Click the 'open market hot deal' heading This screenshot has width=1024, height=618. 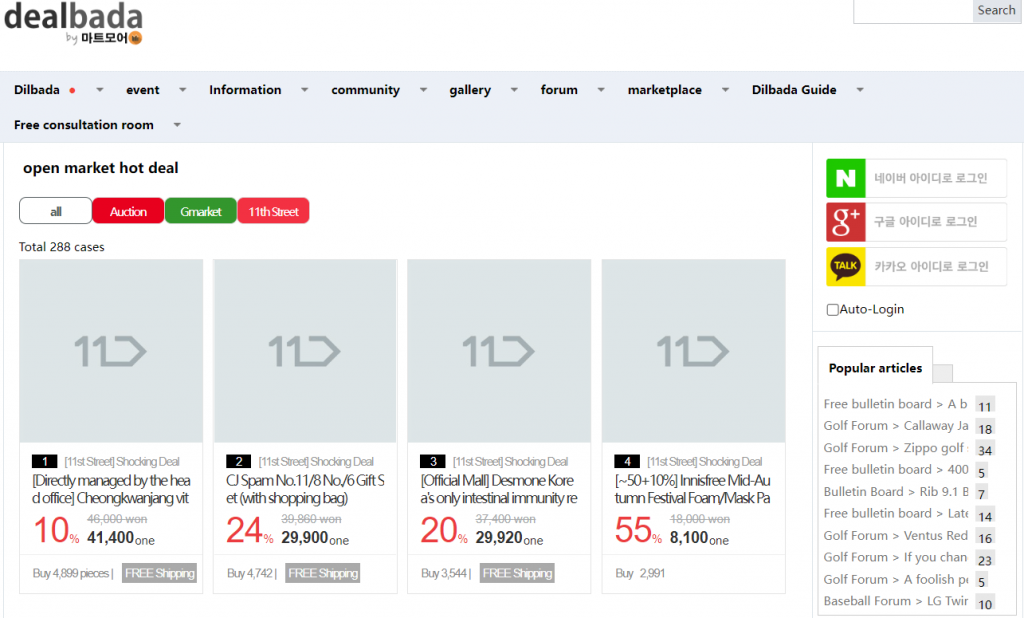click(101, 168)
